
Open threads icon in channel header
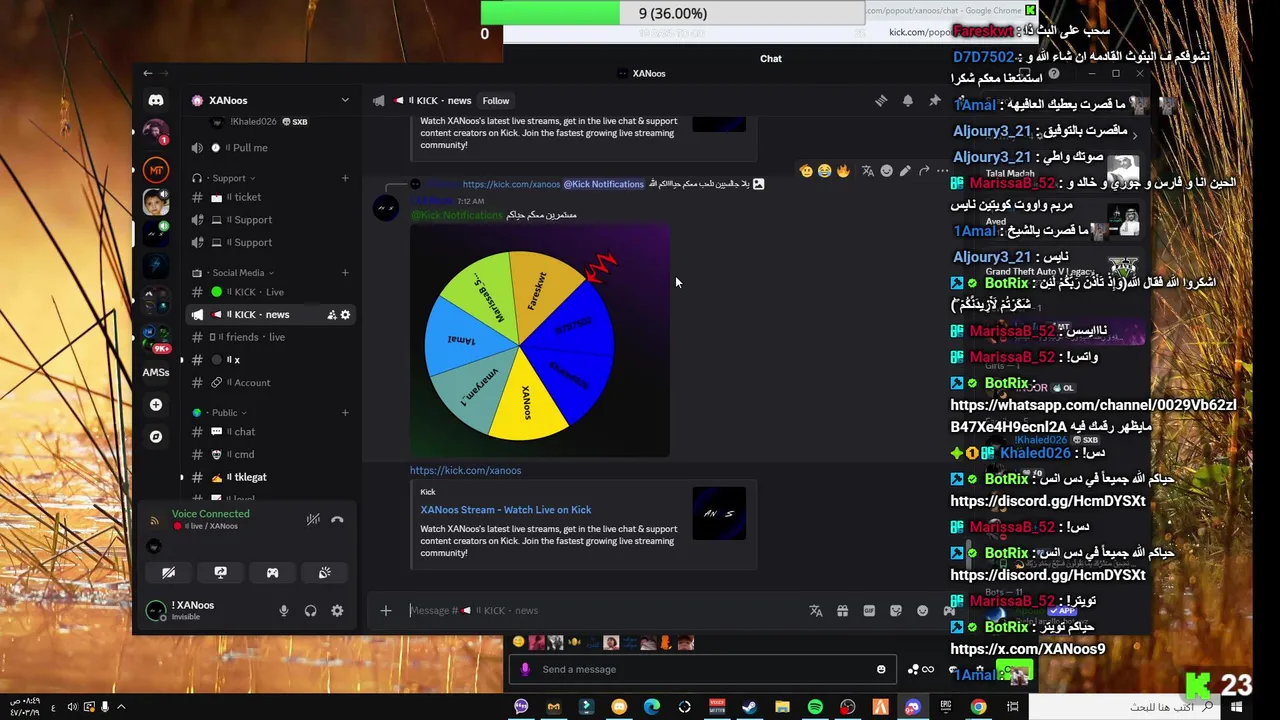pyautogui.click(x=881, y=101)
